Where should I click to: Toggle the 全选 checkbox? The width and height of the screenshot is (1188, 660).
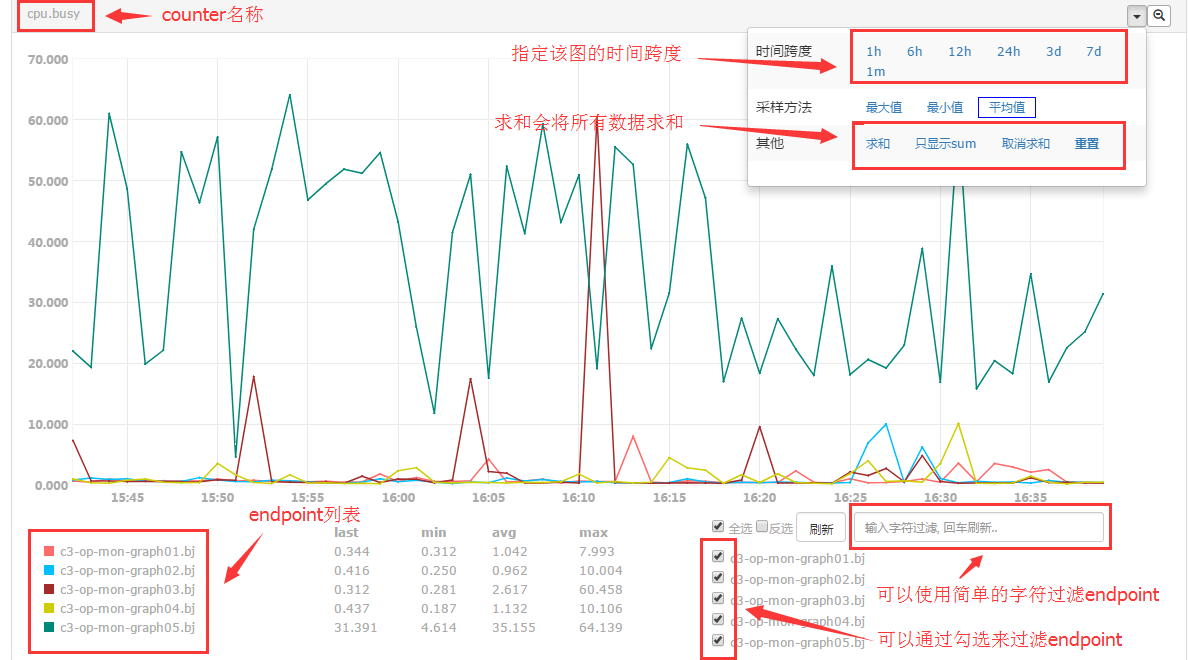pyautogui.click(x=718, y=527)
